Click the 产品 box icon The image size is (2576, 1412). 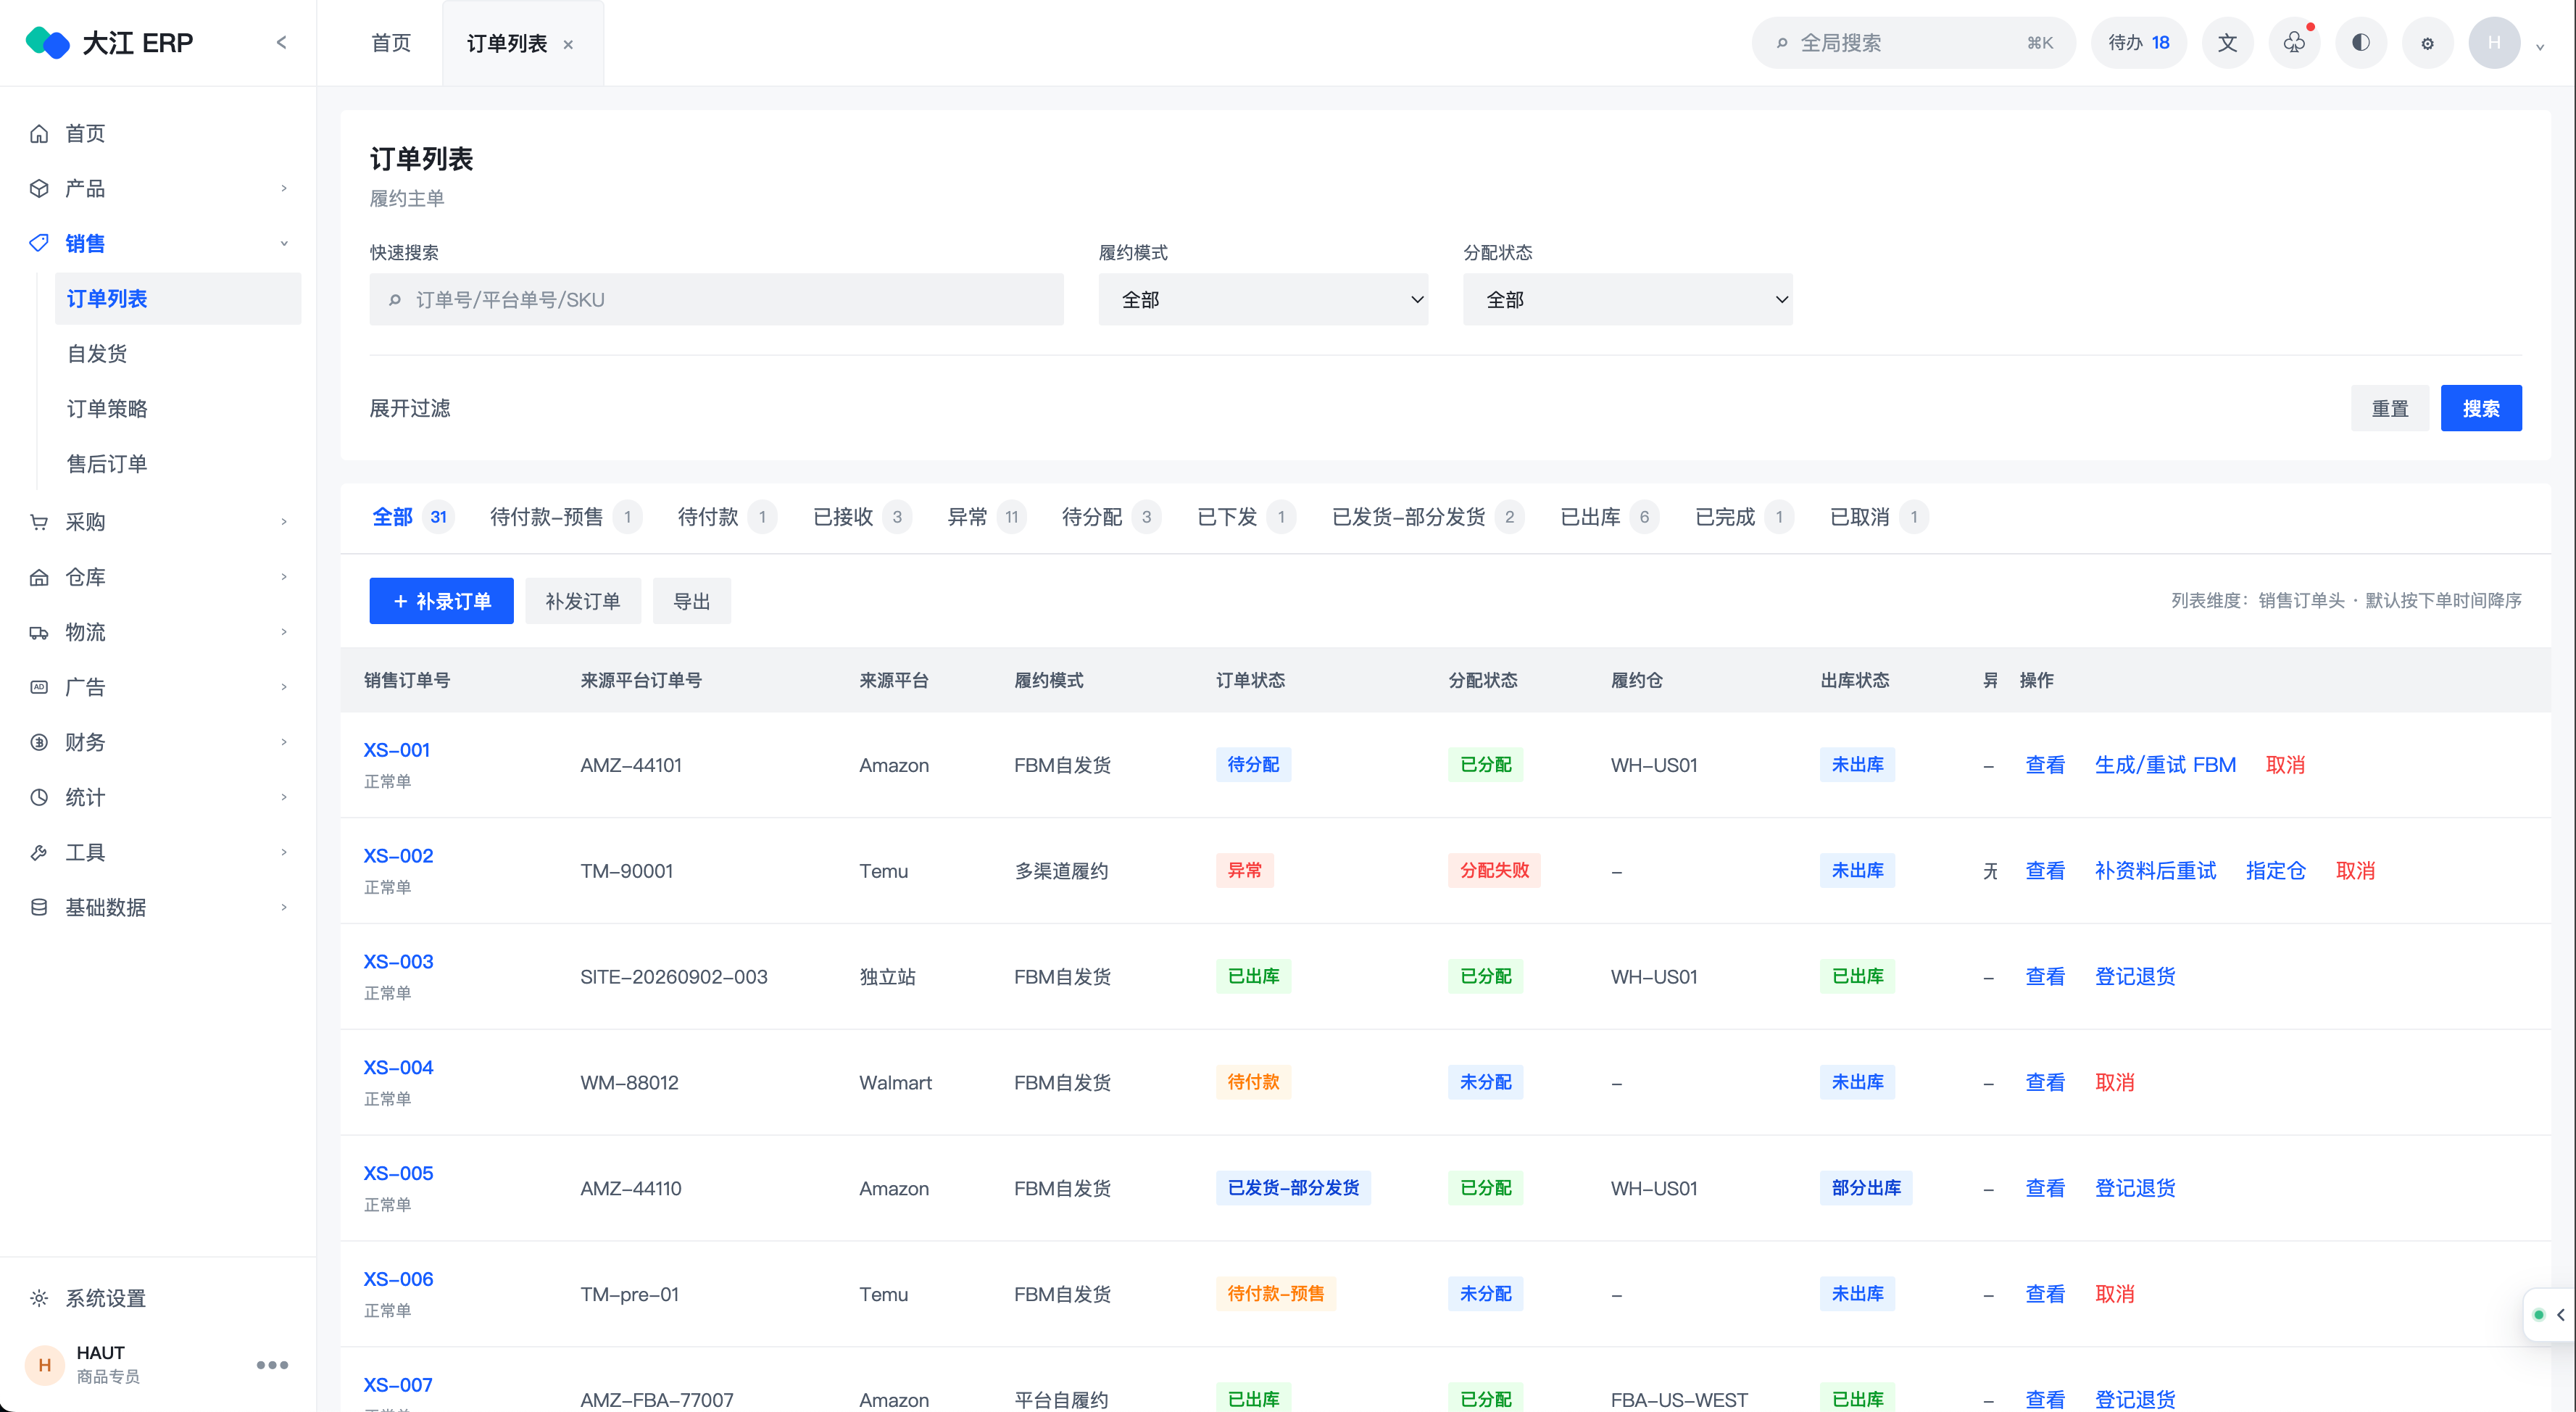coord(39,189)
